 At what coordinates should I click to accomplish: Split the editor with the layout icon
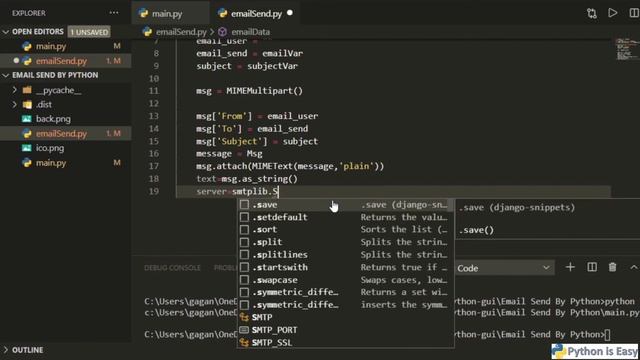(x=634, y=13)
